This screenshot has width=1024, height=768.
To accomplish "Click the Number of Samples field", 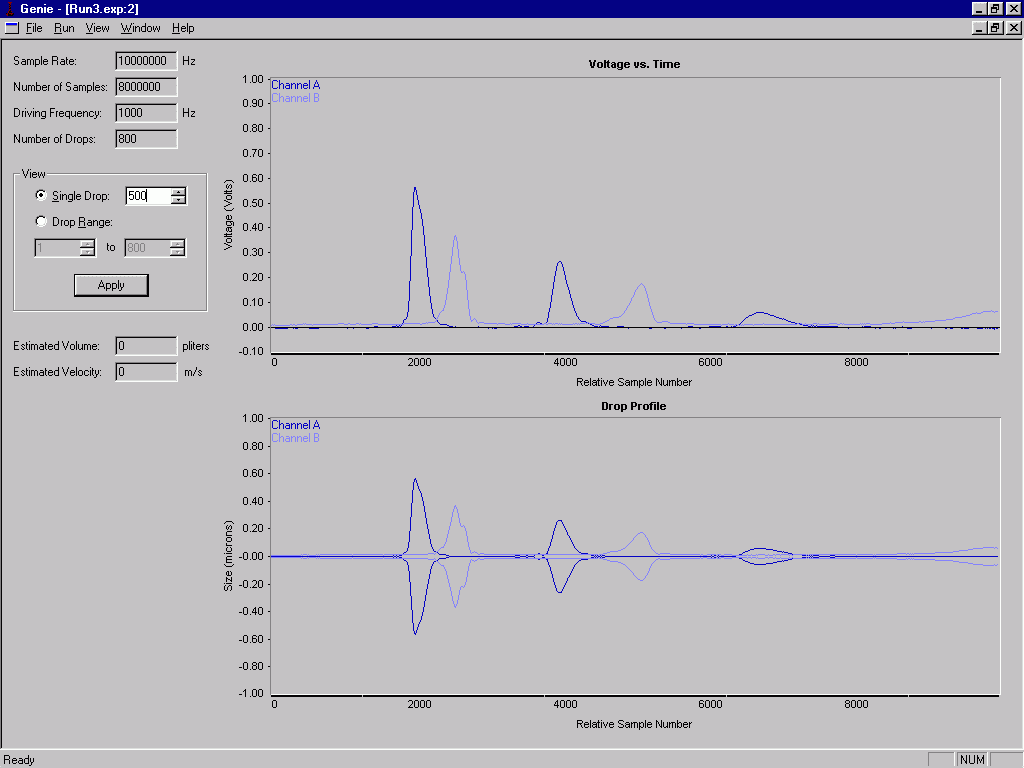I will (146, 87).
